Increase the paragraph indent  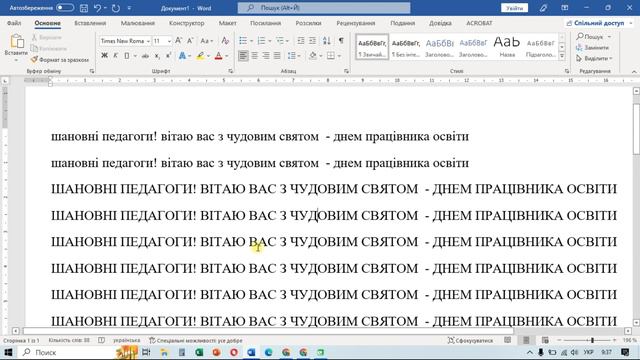(312, 41)
